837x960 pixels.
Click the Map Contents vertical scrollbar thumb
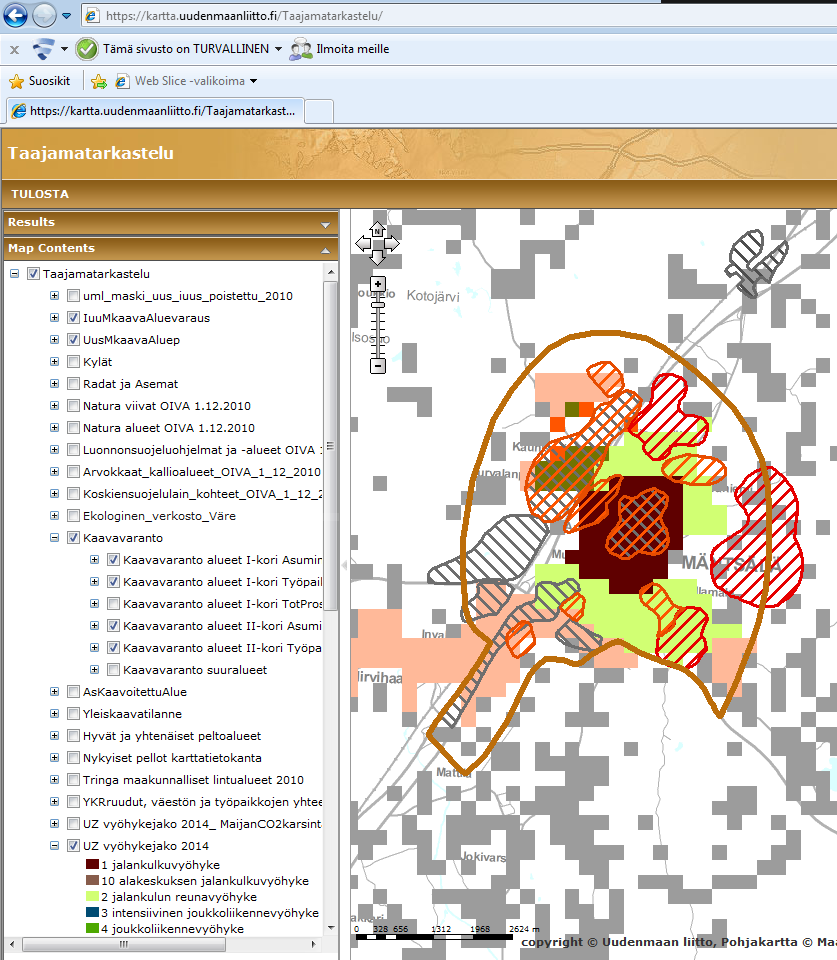331,446
